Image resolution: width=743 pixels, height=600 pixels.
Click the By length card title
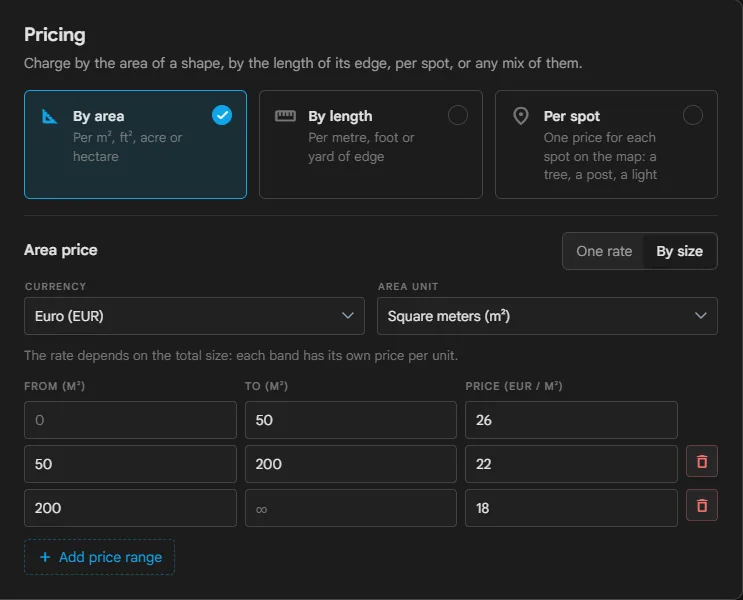point(340,116)
